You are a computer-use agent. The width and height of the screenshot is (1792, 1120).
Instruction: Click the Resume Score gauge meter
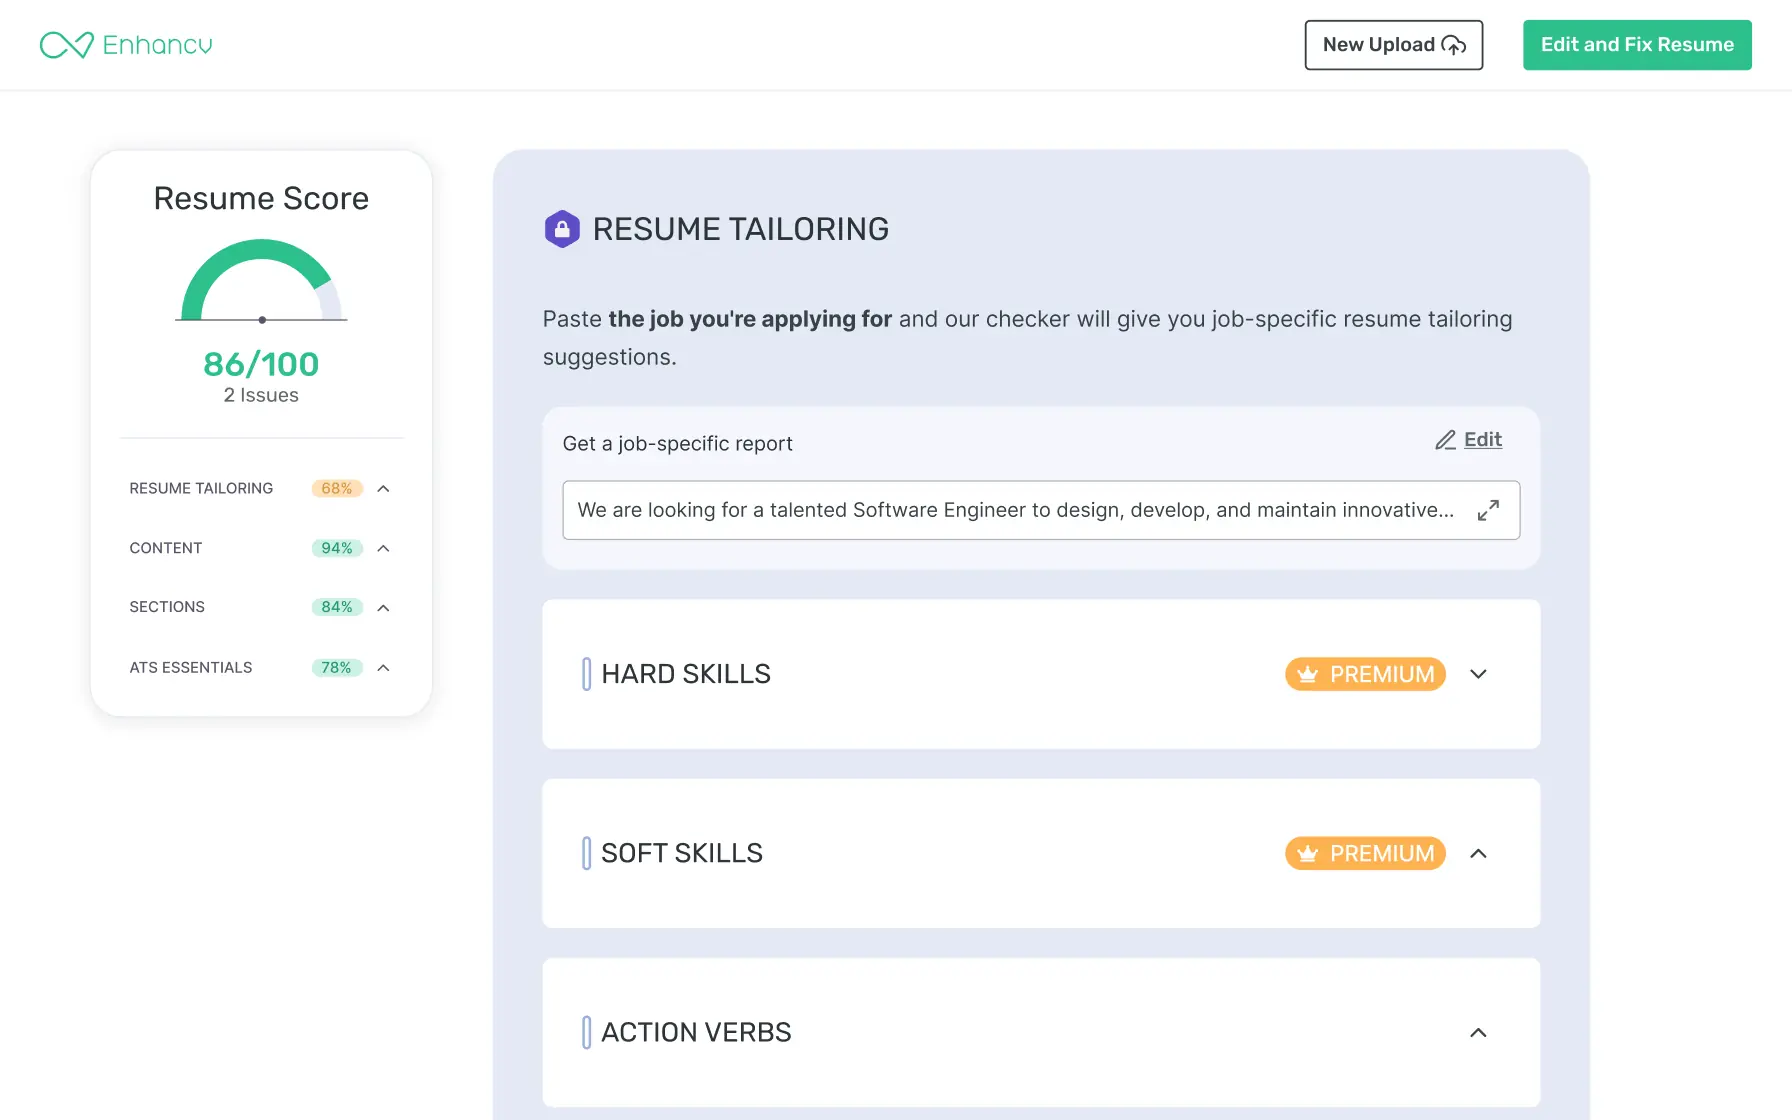pyautogui.click(x=261, y=280)
